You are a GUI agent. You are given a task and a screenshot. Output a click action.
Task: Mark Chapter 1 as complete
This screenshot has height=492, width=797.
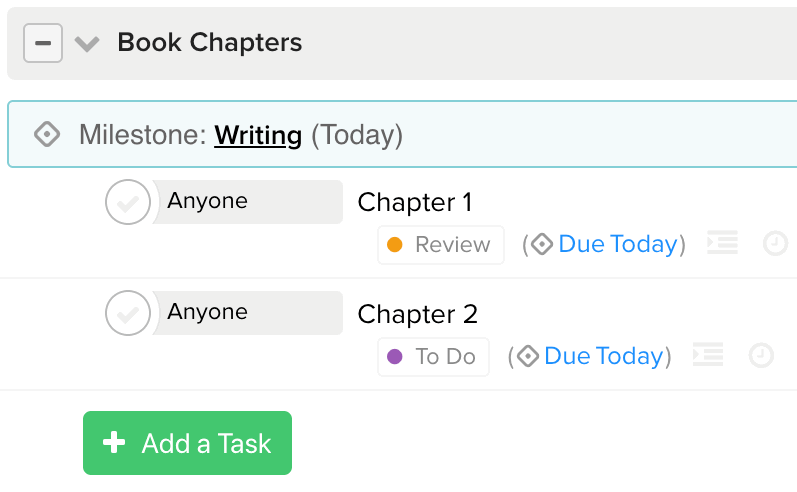click(x=128, y=202)
